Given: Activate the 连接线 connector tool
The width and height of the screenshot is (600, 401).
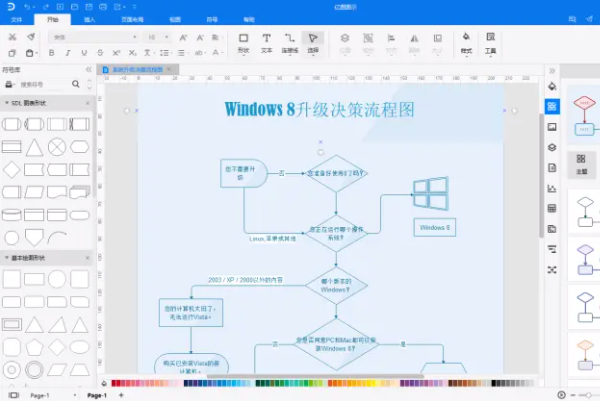Looking at the screenshot, I should [x=290, y=42].
